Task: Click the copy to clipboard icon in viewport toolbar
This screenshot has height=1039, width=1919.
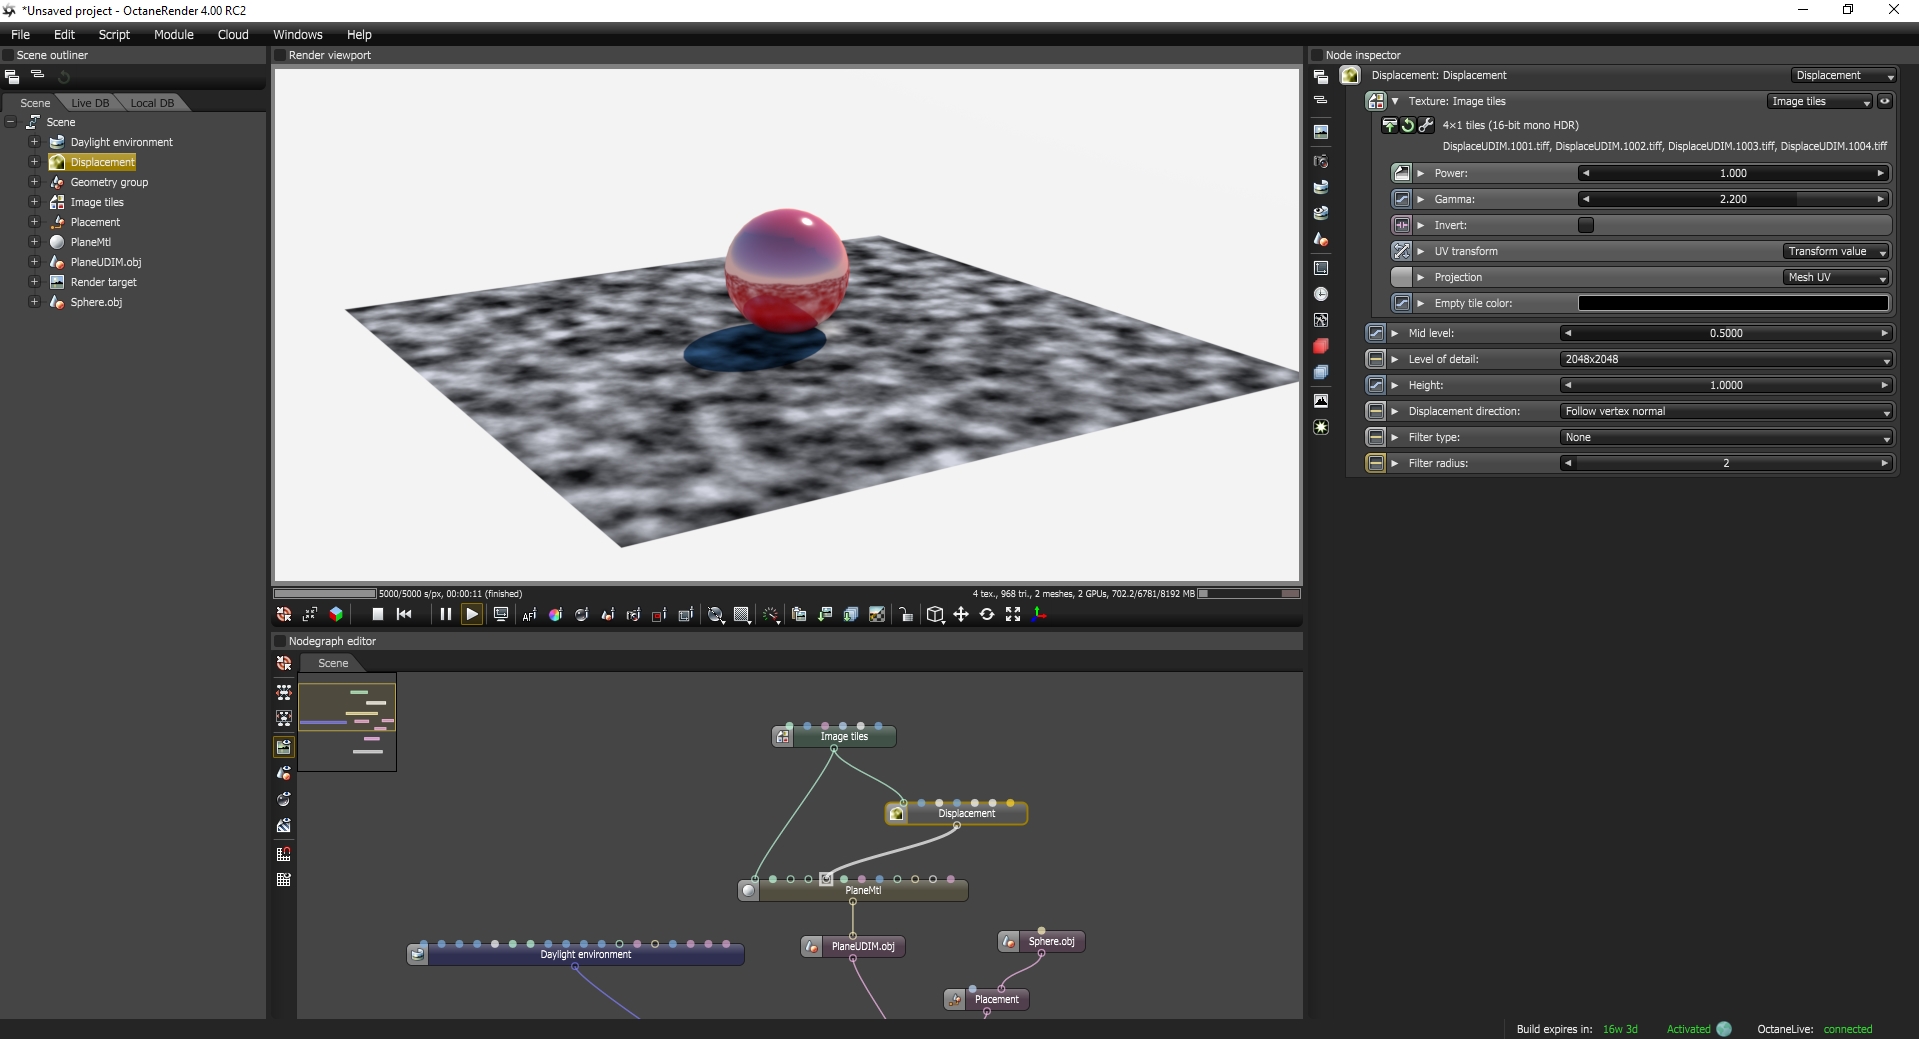Action: point(799,615)
